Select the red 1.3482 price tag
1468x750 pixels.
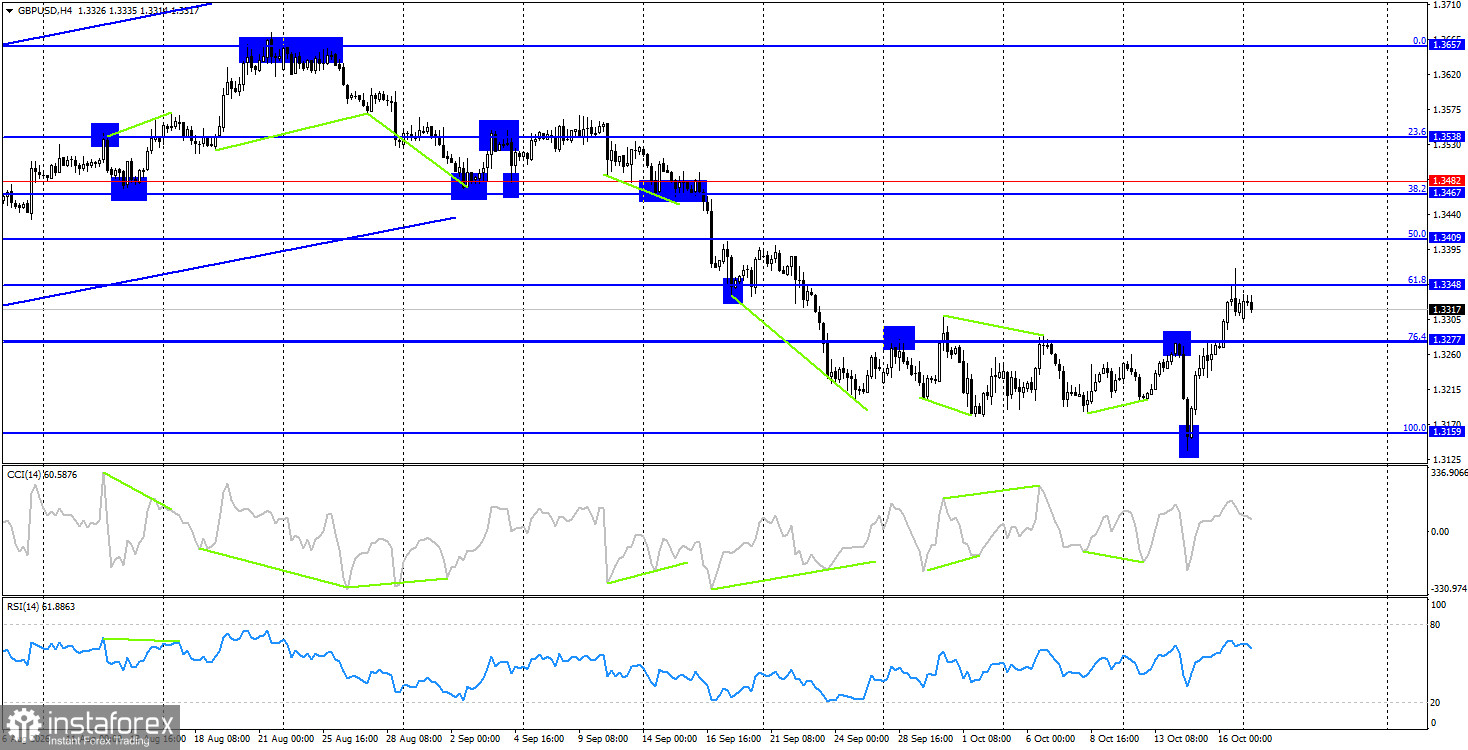[1447, 181]
